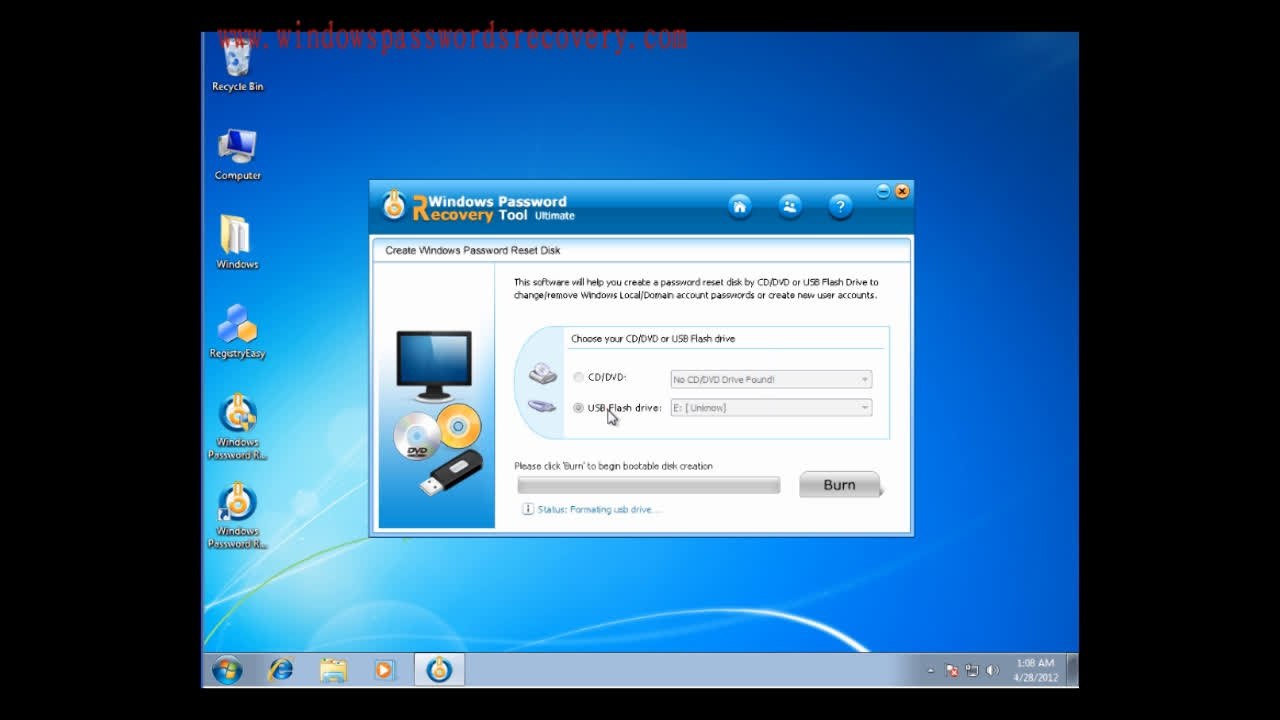
Task: Click the network icon in the system tray
Action: click(x=972, y=671)
